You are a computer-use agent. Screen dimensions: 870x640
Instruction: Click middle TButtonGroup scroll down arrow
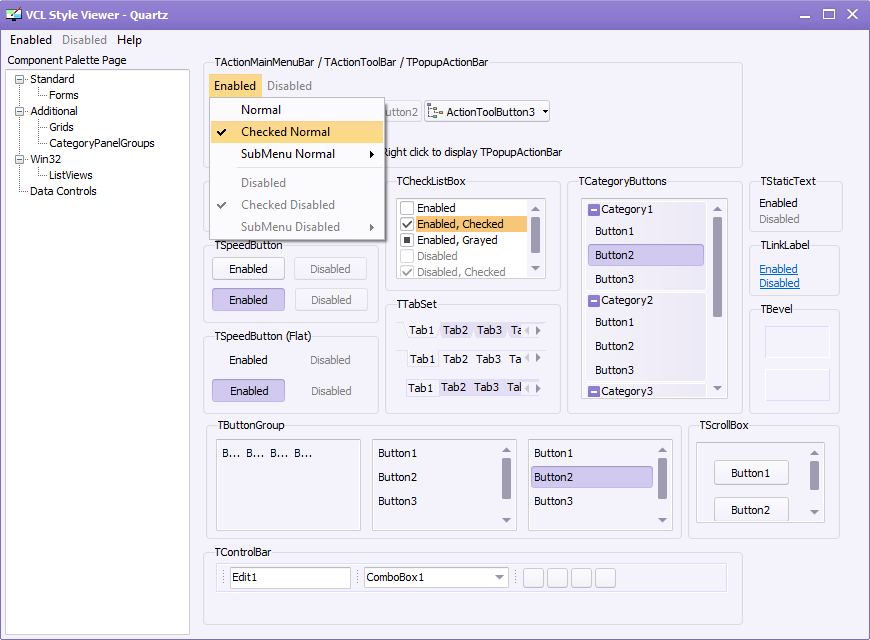pyautogui.click(x=507, y=520)
